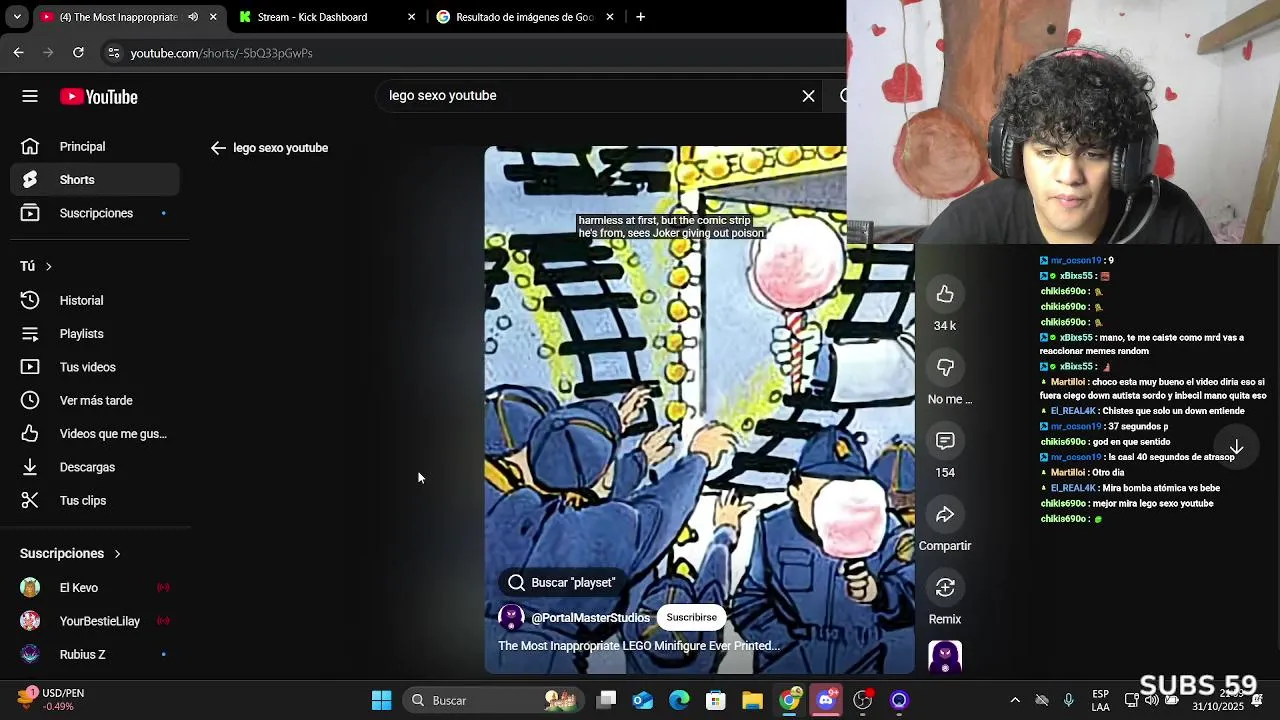Viewport: 1280px width, 720px height.
Task: Open the YouTube hamburger menu
Action: (x=30, y=96)
